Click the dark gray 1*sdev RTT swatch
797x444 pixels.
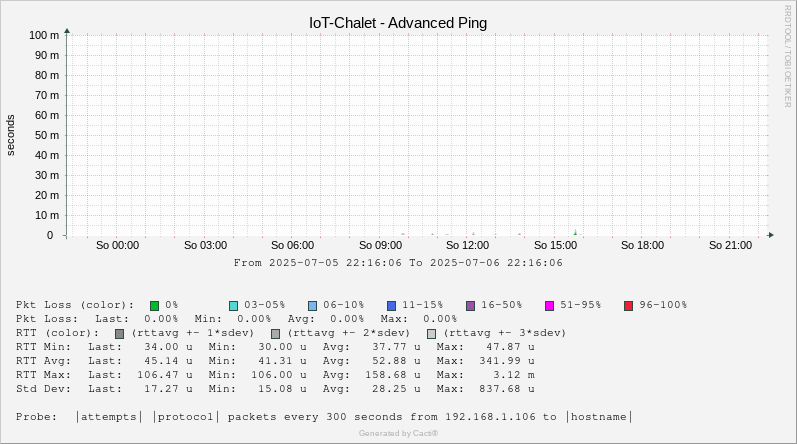pos(119,334)
